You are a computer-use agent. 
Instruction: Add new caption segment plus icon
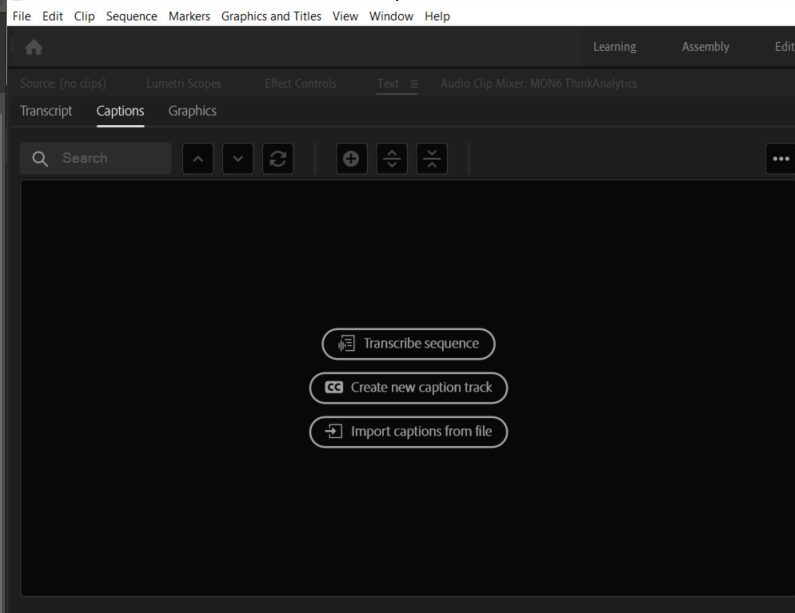tap(352, 159)
